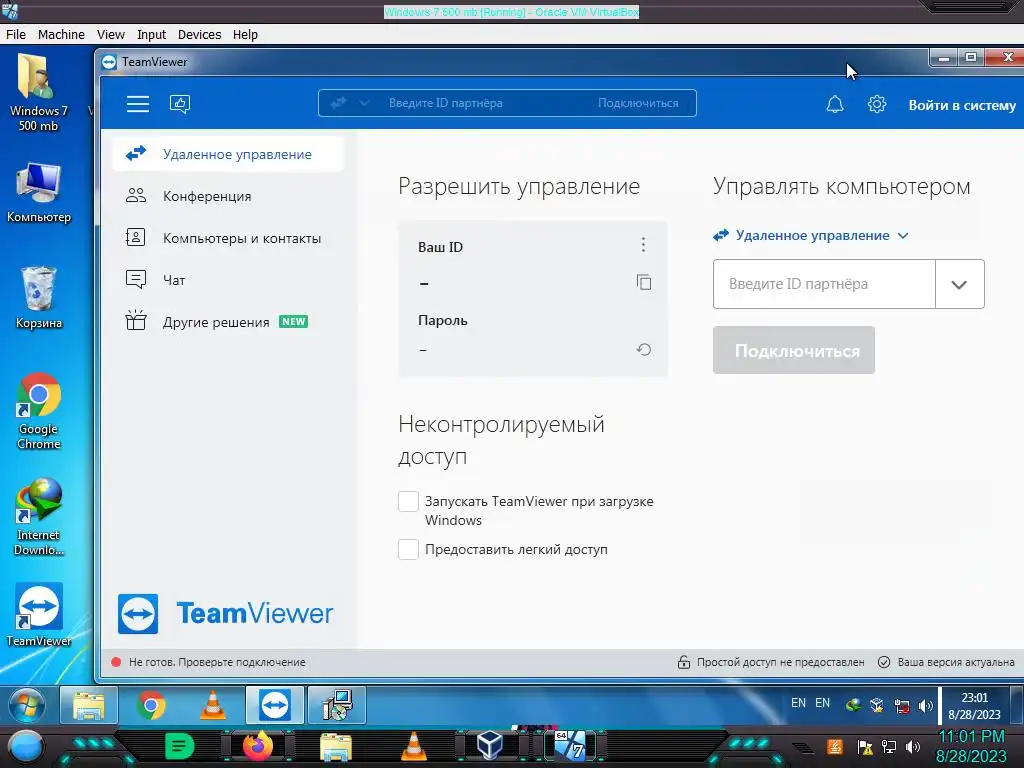Click the Введите ID партнёра main field
1024x768 pixels.
tap(824, 284)
